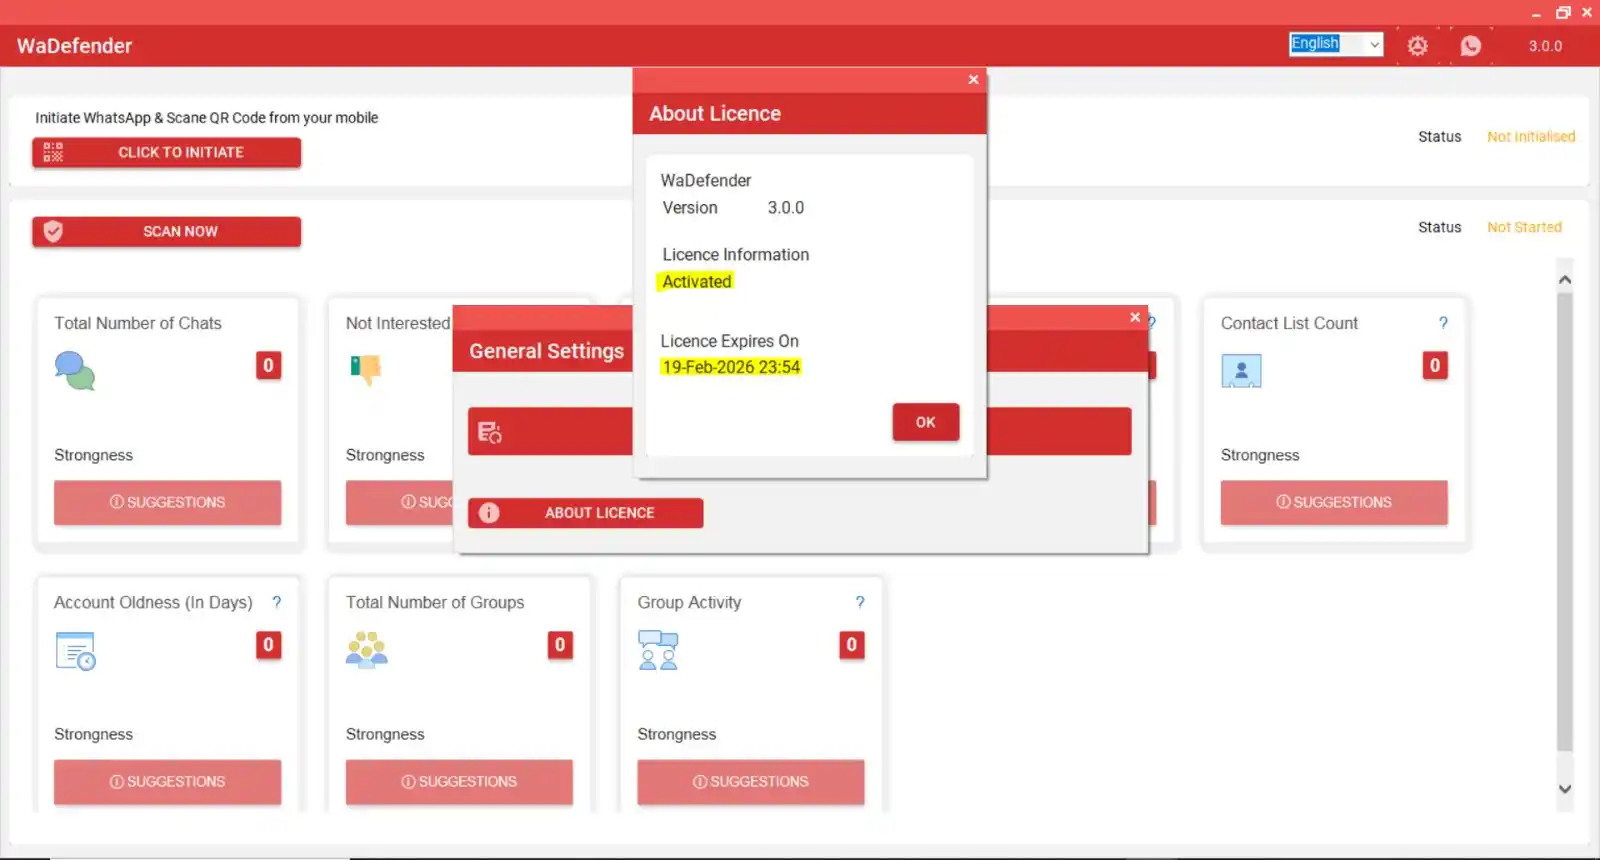Open the help question mark for Account Oldness

coord(277,602)
